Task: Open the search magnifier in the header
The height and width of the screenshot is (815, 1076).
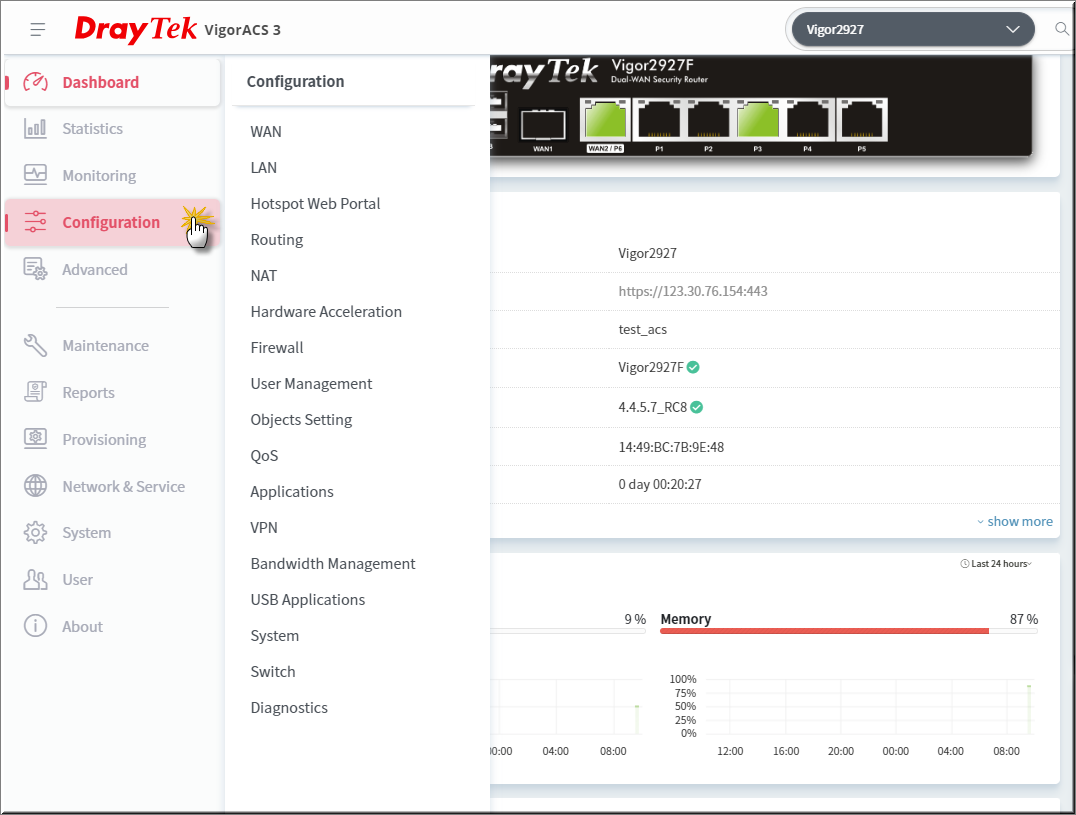Action: coord(1061,29)
